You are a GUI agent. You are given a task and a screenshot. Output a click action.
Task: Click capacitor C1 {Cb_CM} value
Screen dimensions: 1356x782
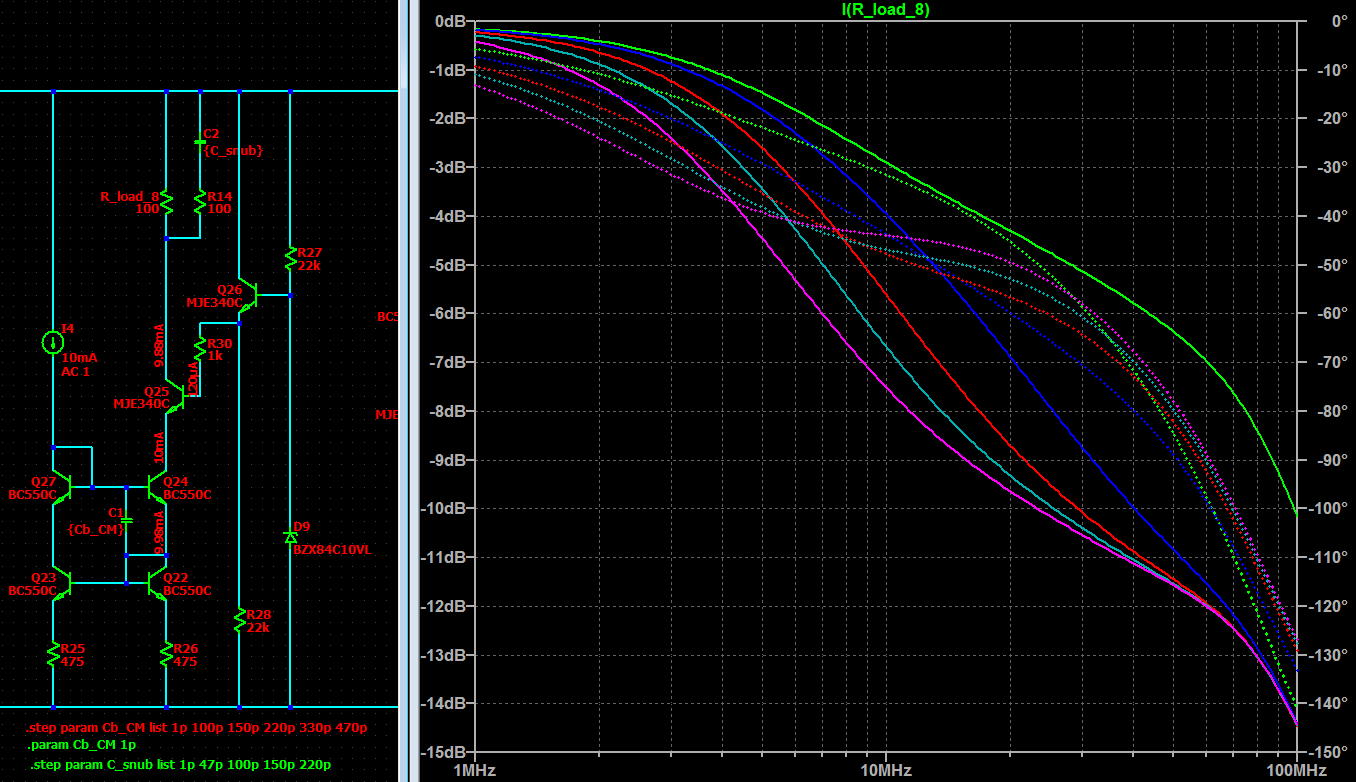[95, 530]
